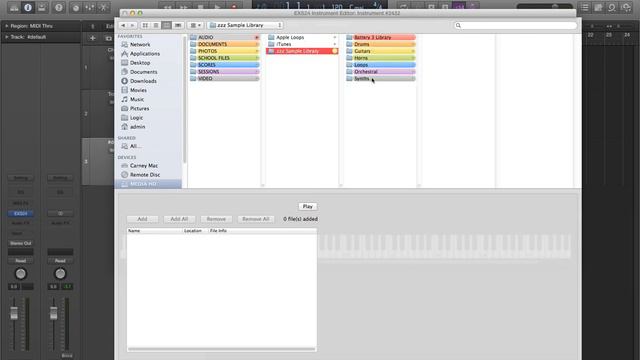Open the Apple Loops folder
Image resolution: width=640 pixels, height=360 pixels.
(x=302, y=37)
